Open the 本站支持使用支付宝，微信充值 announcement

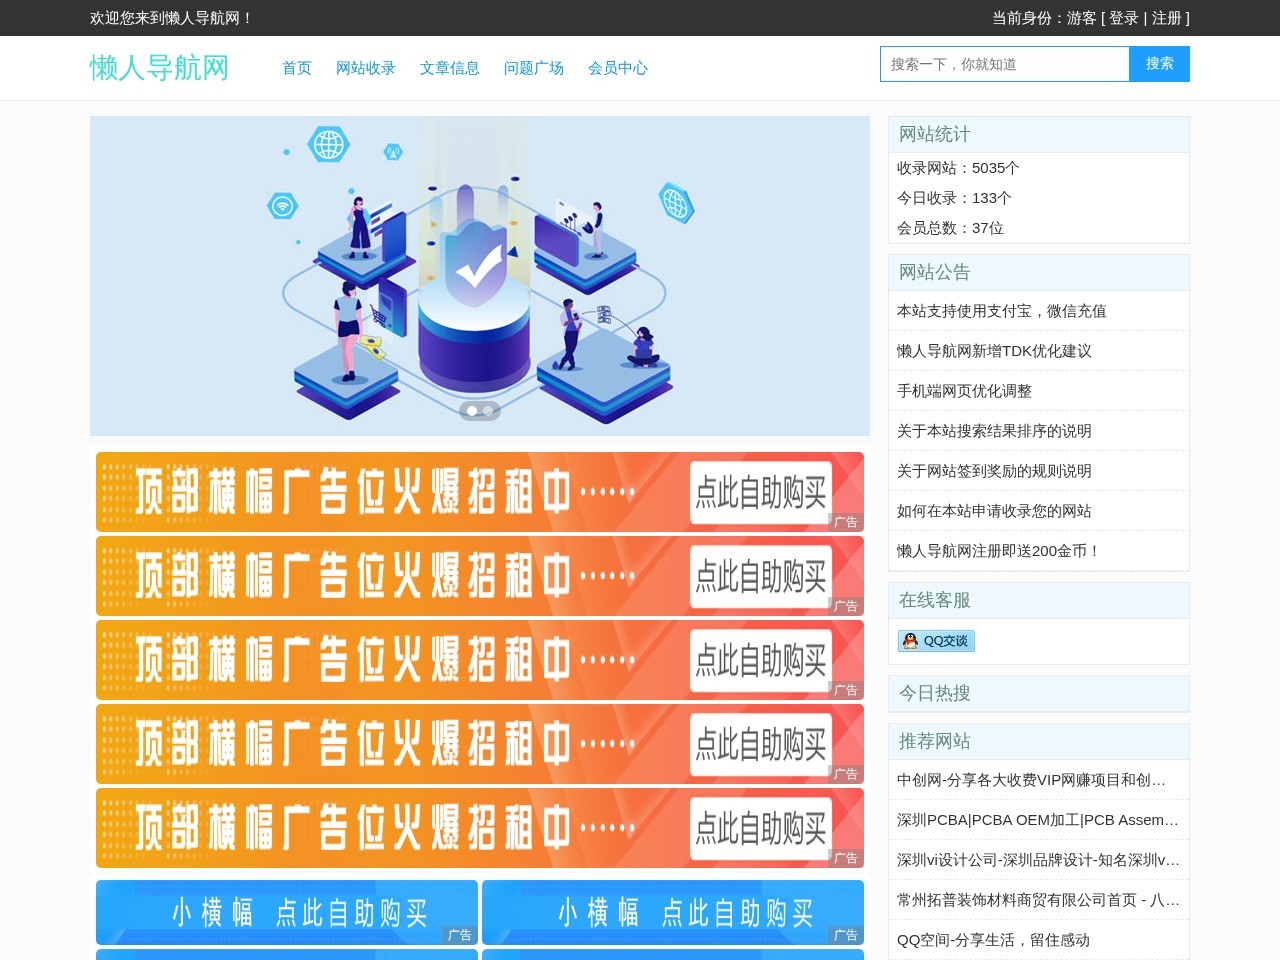1002,311
